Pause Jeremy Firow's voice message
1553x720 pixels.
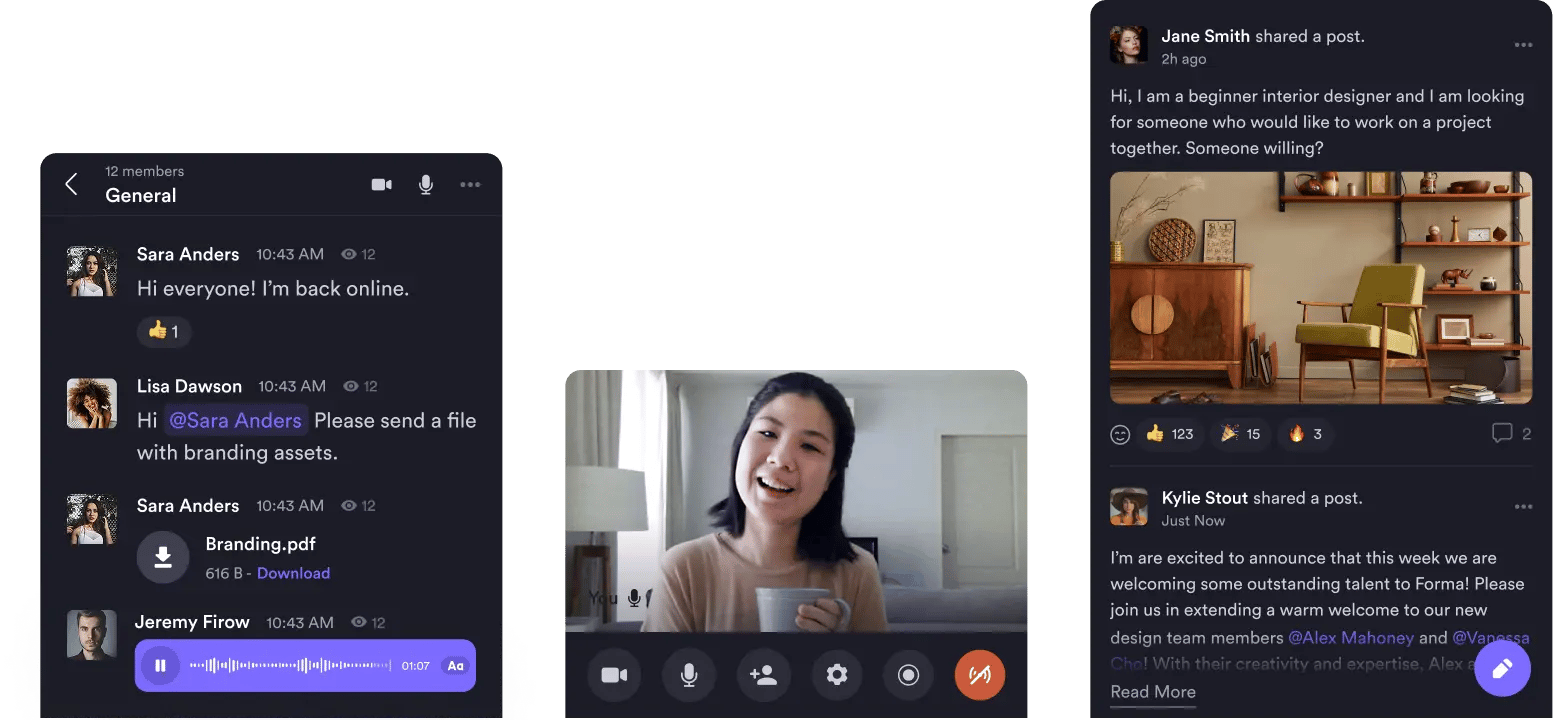pyautogui.click(x=160, y=666)
